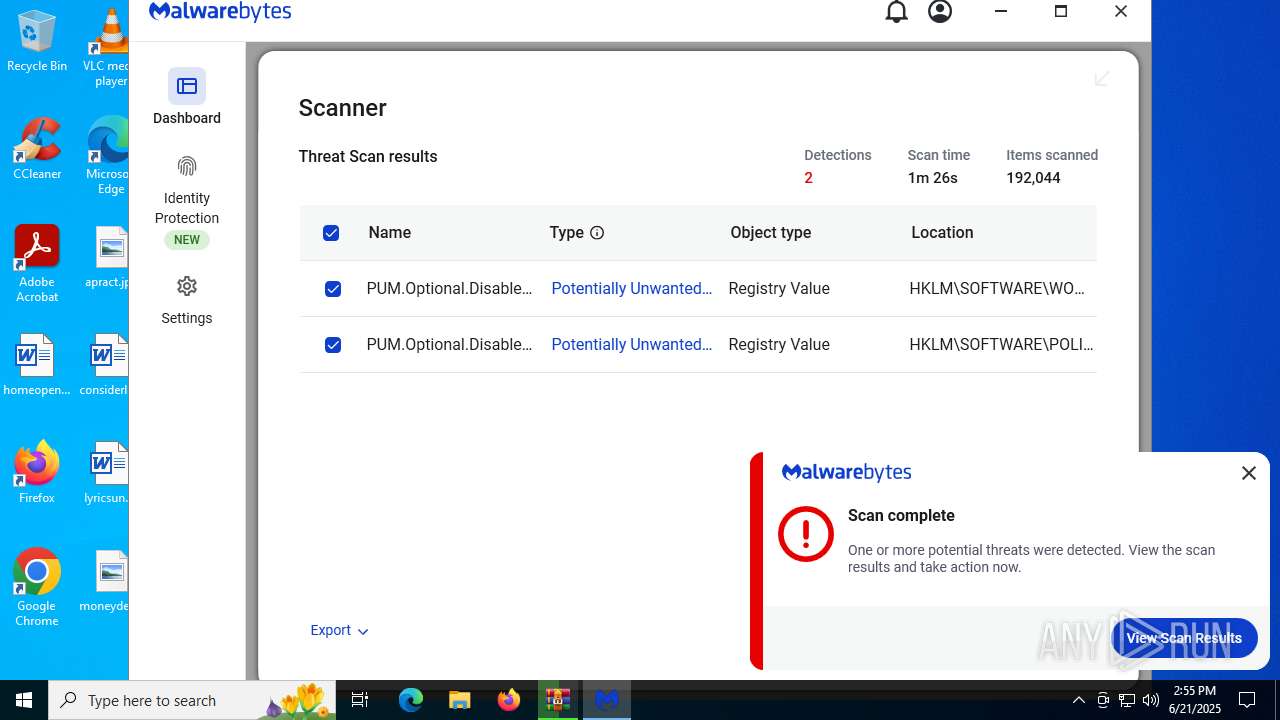Expand the Export dropdown
The image size is (1280, 720).
coord(339,630)
